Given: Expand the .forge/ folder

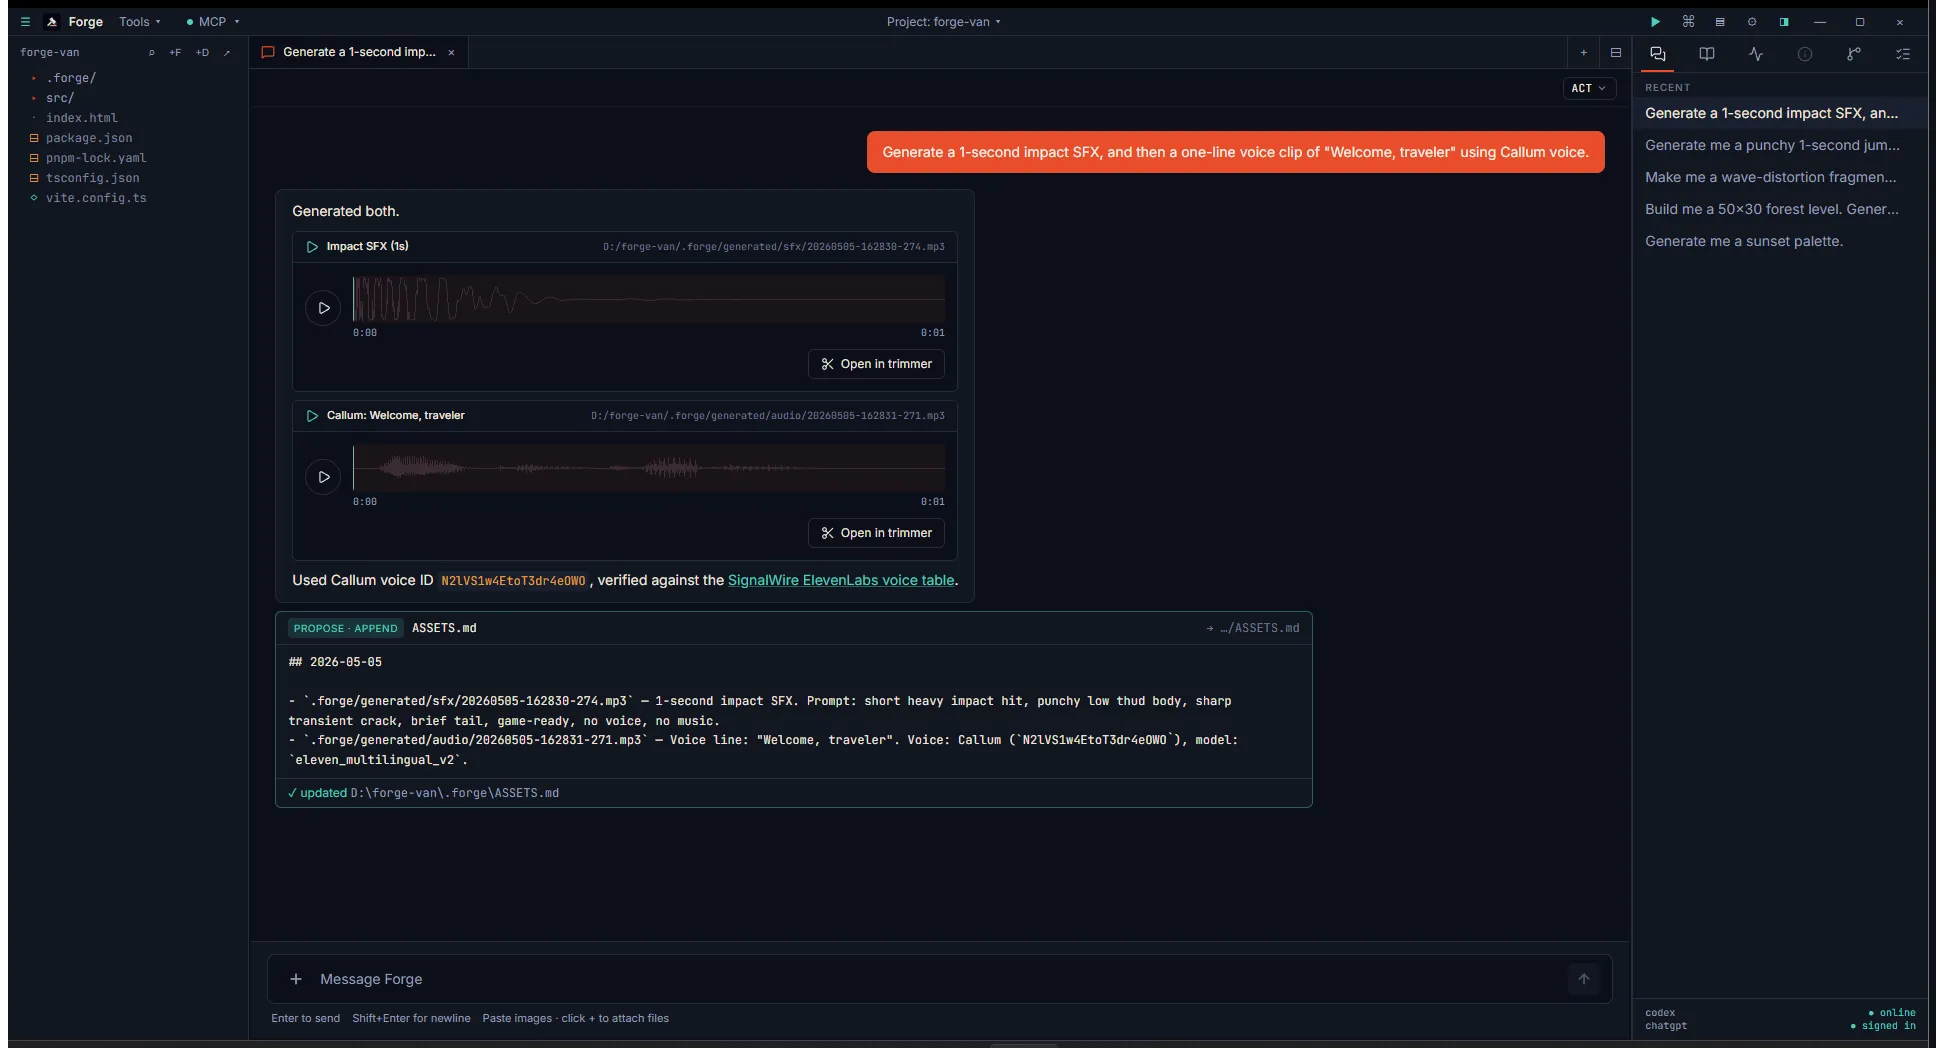Looking at the screenshot, I should click(x=70, y=78).
